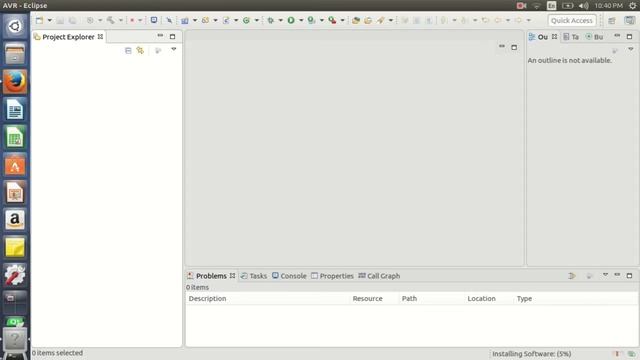Click the Resource column header
This screenshot has width=640, height=360.
[375, 298]
